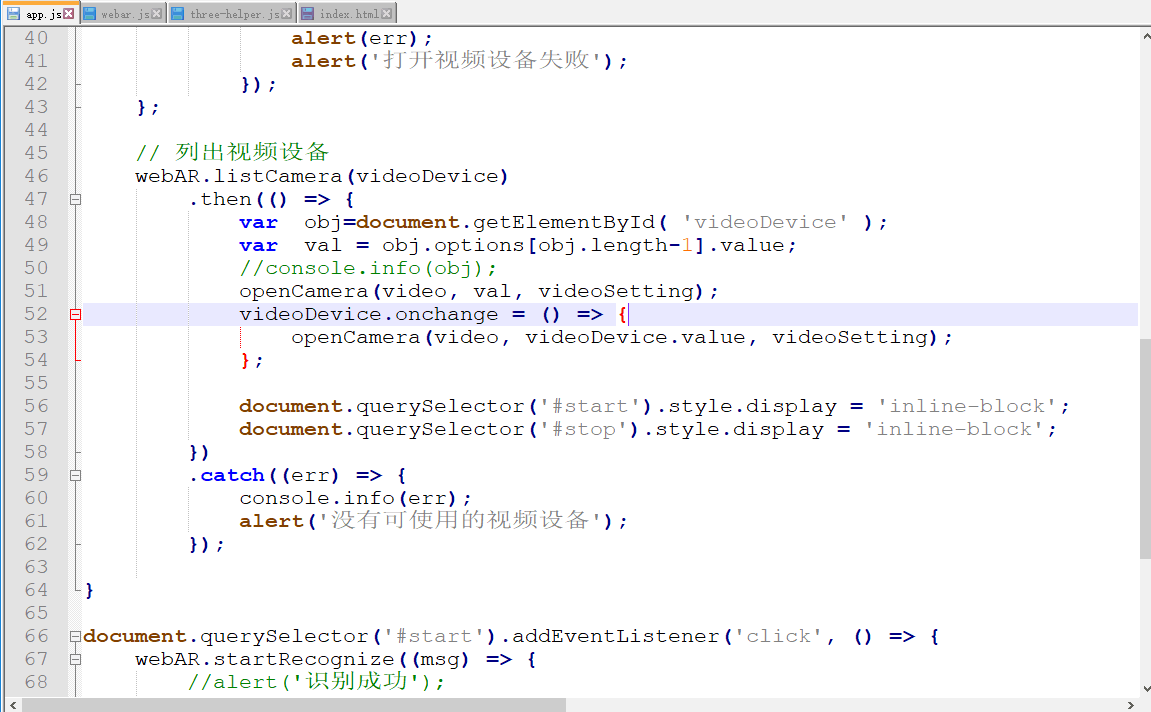Click the three-helper.js tab file icon

point(179,13)
